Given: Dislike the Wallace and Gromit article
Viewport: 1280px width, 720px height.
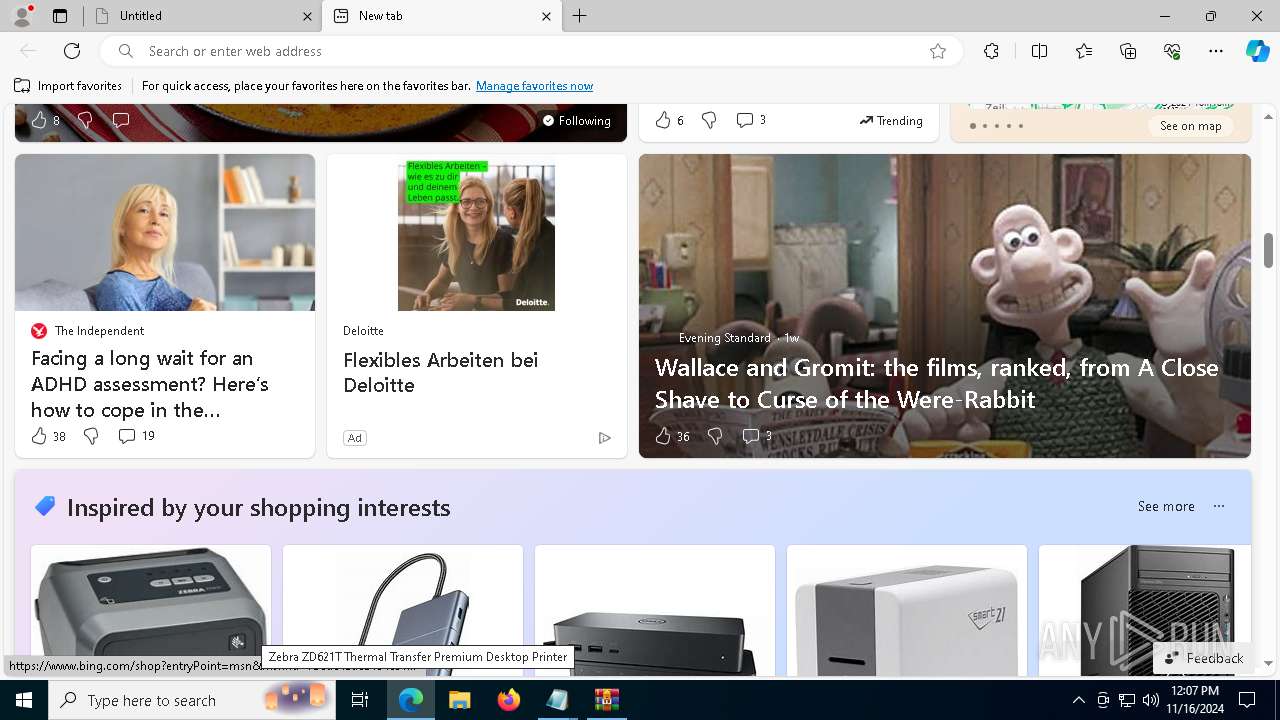Looking at the screenshot, I should coord(714,436).
